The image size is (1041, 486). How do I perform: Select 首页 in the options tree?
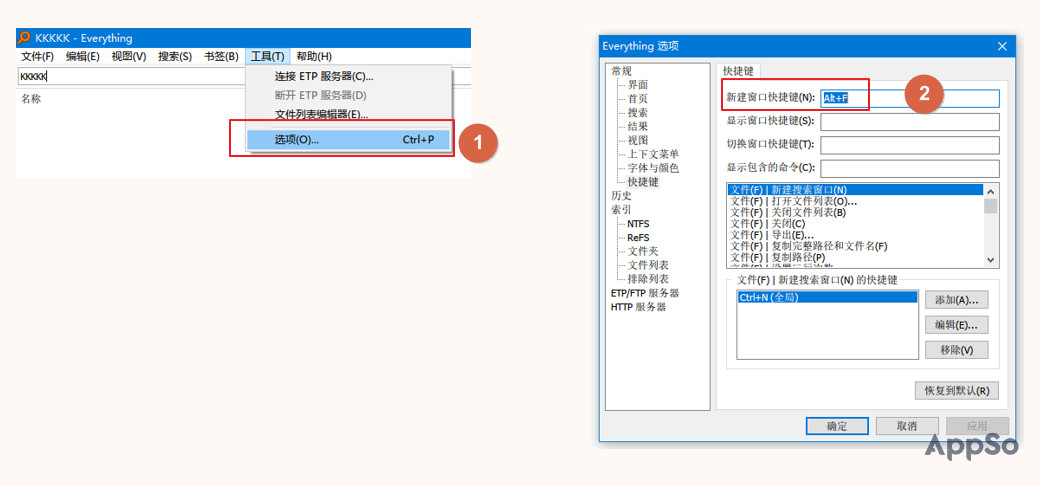pyautogui.click(x=638, y=99)
